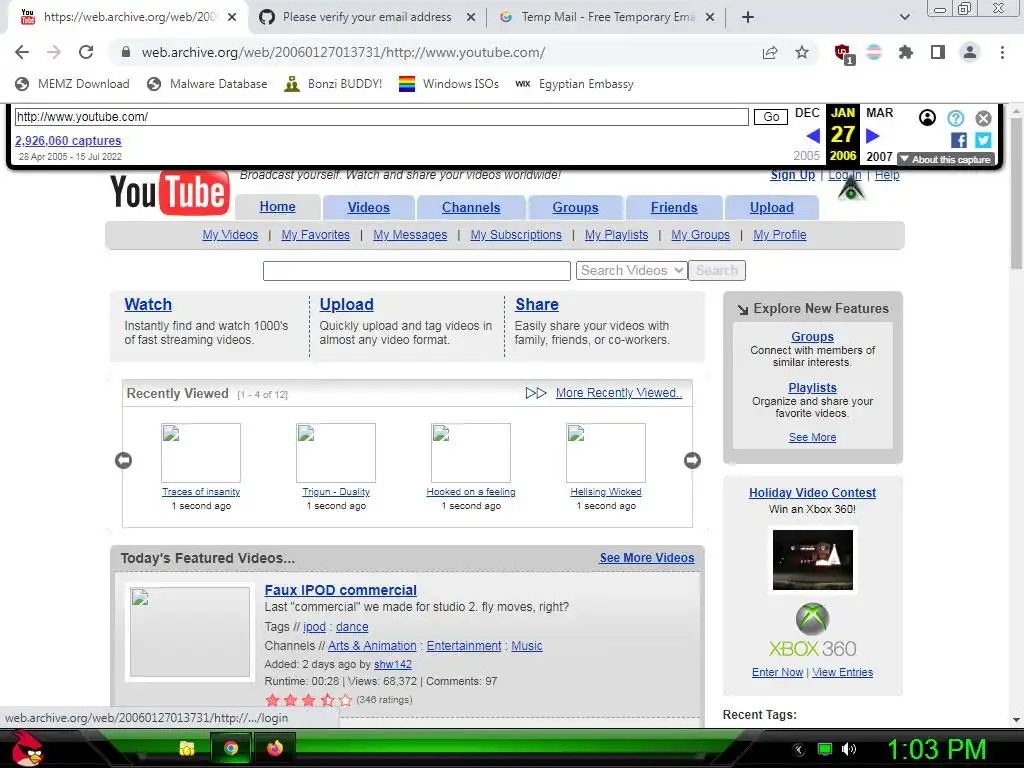Rate the video with the fifth star

[345, 700]
